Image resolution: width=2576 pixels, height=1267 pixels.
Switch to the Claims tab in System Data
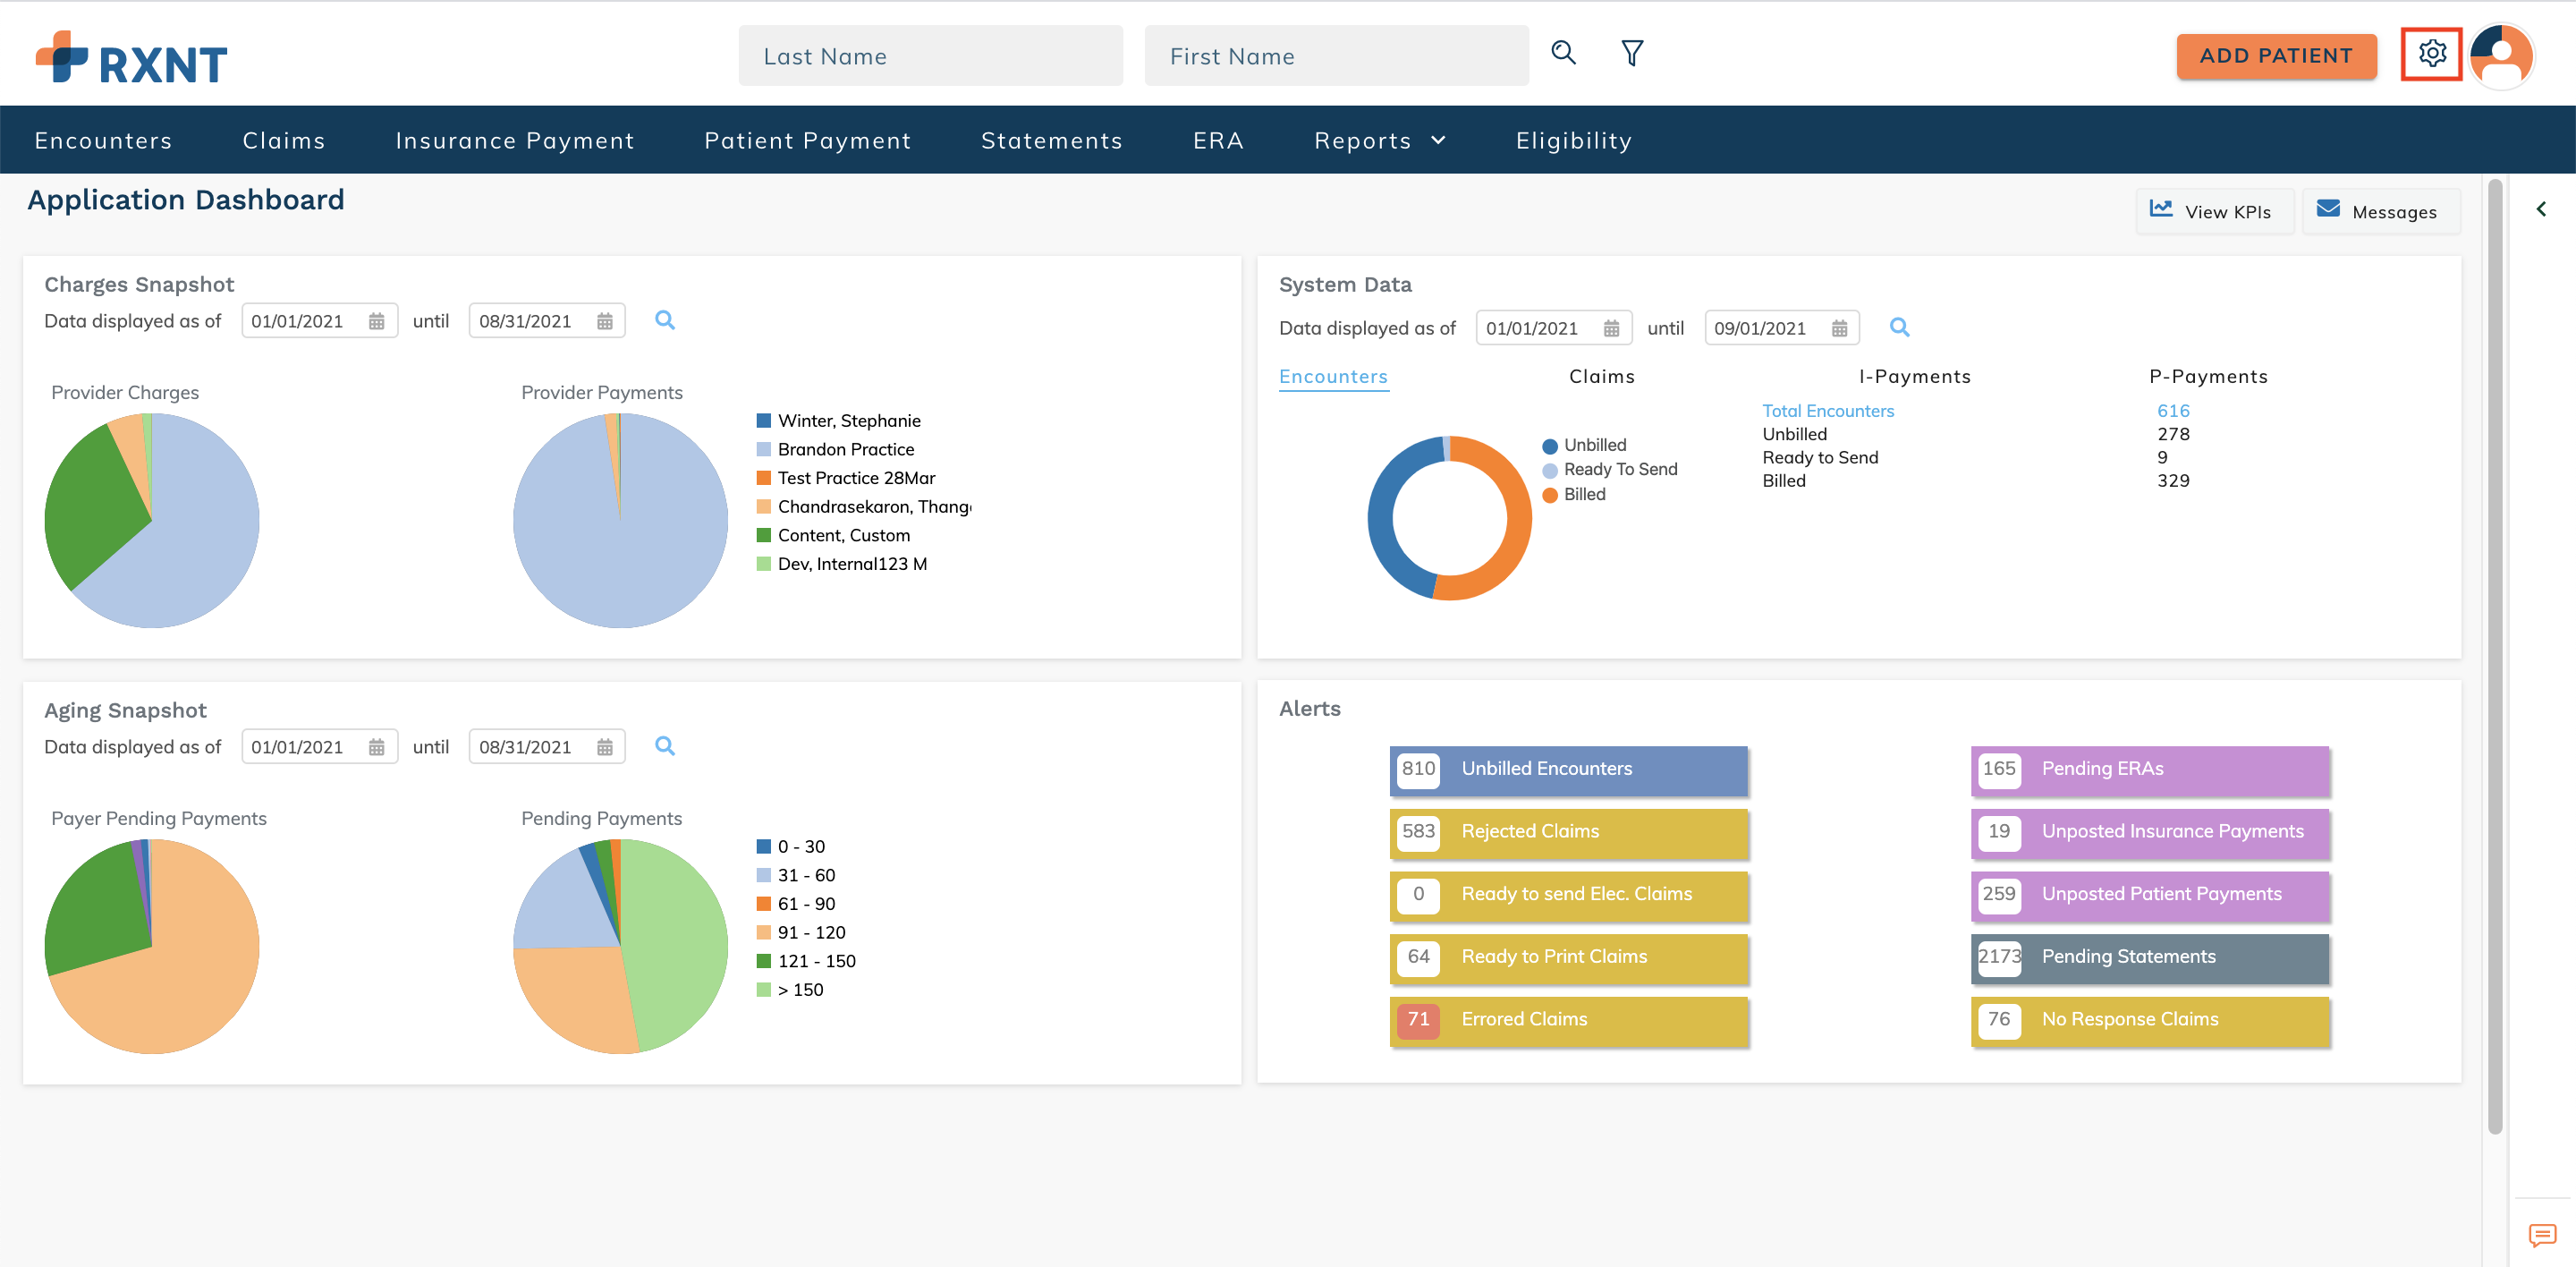click(1601, 376)
